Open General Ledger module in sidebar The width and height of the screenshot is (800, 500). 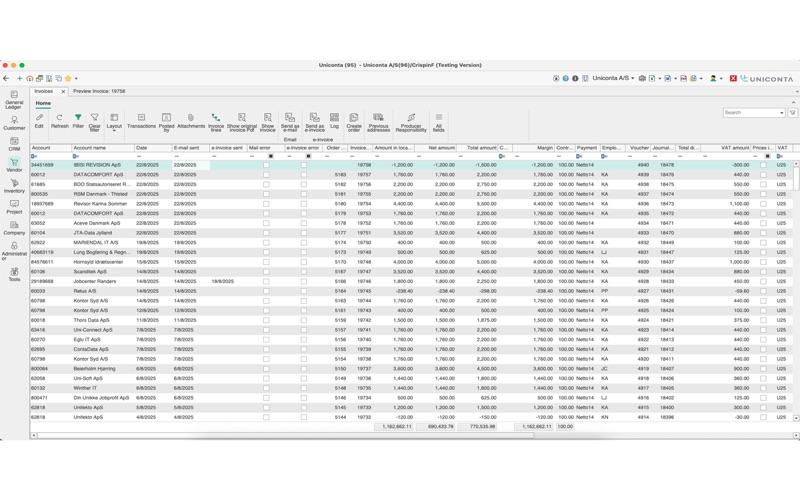[14, 100]
